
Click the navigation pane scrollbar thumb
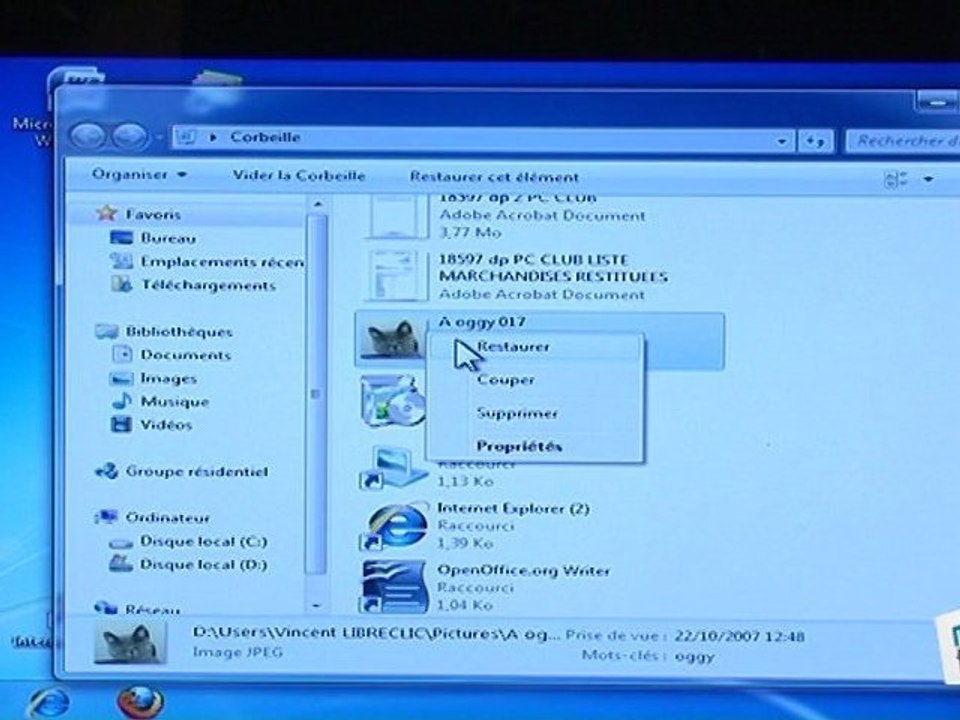pyautogui.click(x=316, y=394)
